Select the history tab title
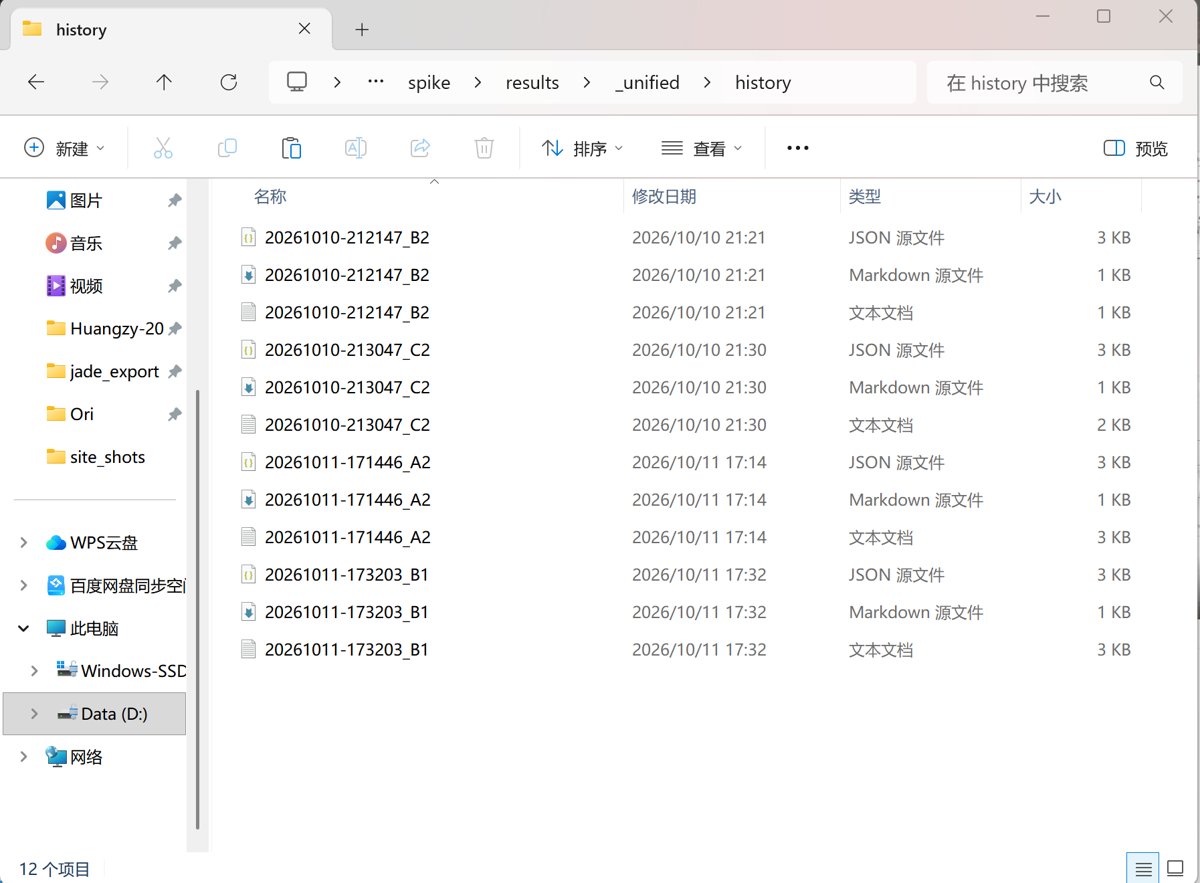Screen dimensions: 1200x883 pos(81,30)
